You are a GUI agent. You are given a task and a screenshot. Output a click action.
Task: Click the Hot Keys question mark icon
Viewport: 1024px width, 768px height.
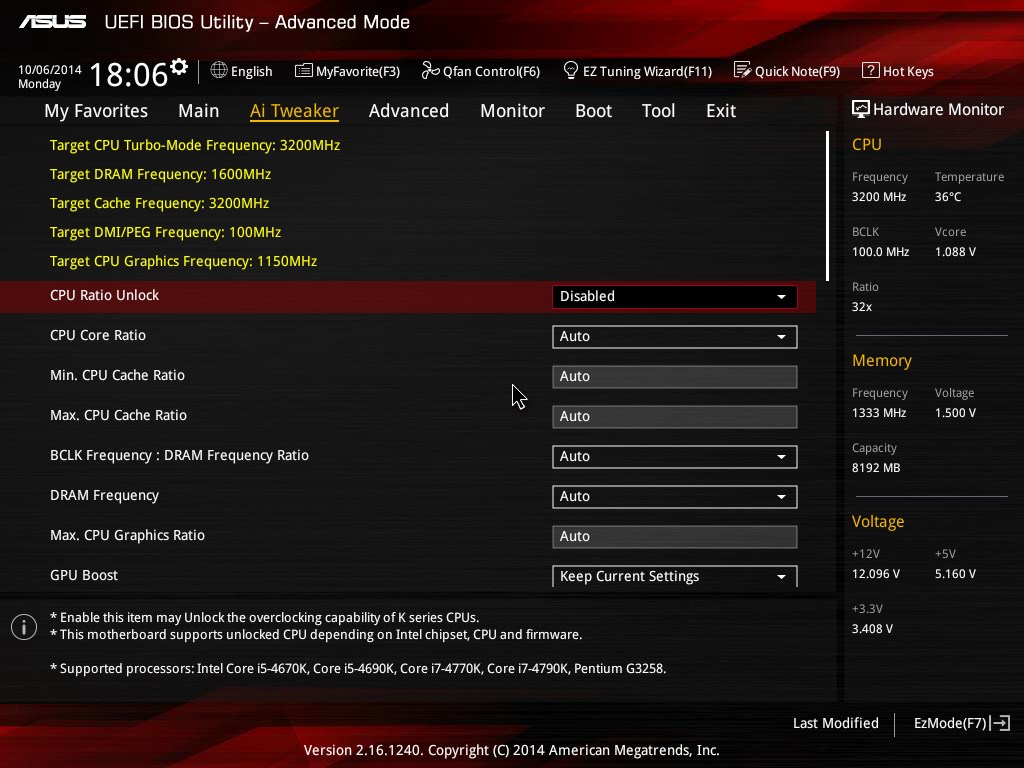tap(871, 70)
